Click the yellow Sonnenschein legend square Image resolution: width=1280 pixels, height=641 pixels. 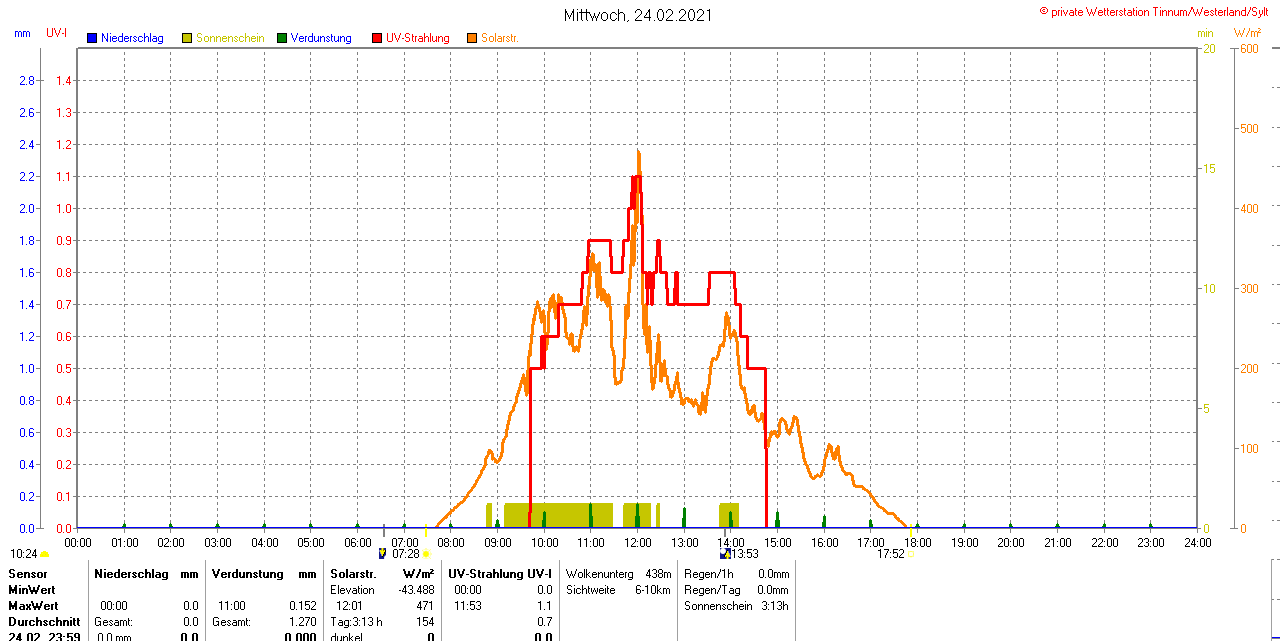tap(187, 38)
